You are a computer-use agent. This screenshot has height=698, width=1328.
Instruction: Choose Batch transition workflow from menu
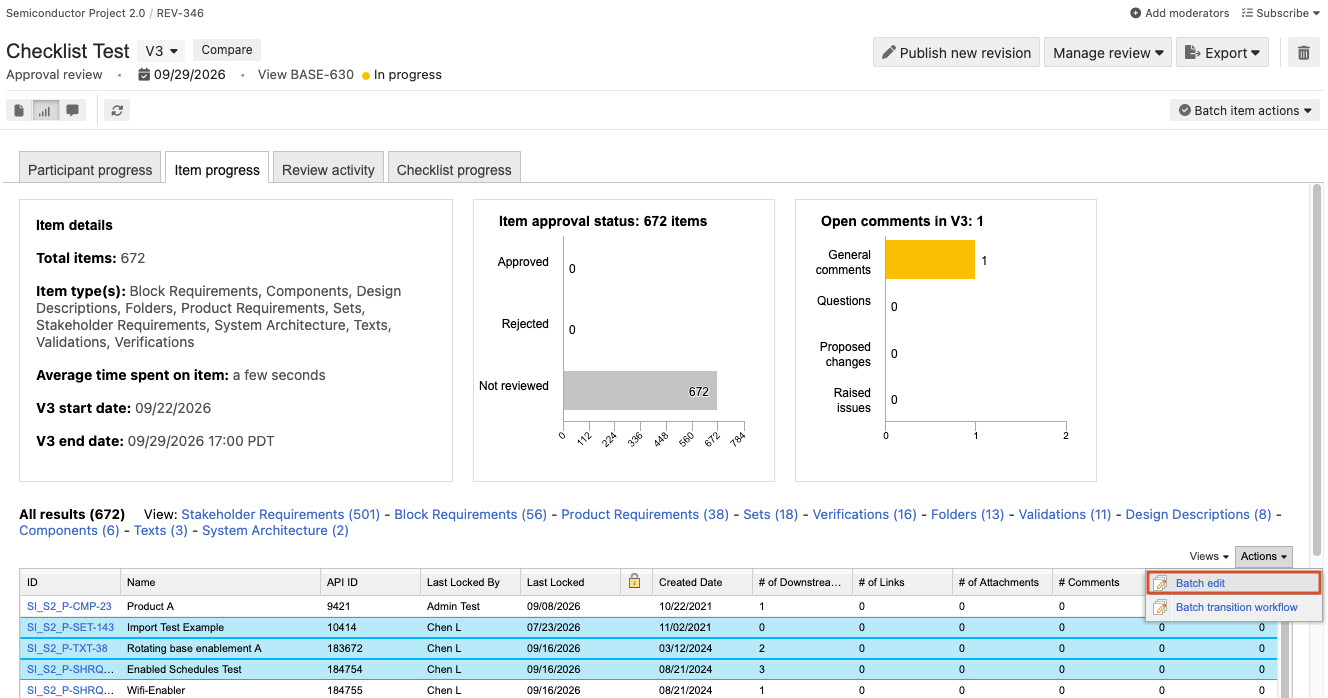1236,607
